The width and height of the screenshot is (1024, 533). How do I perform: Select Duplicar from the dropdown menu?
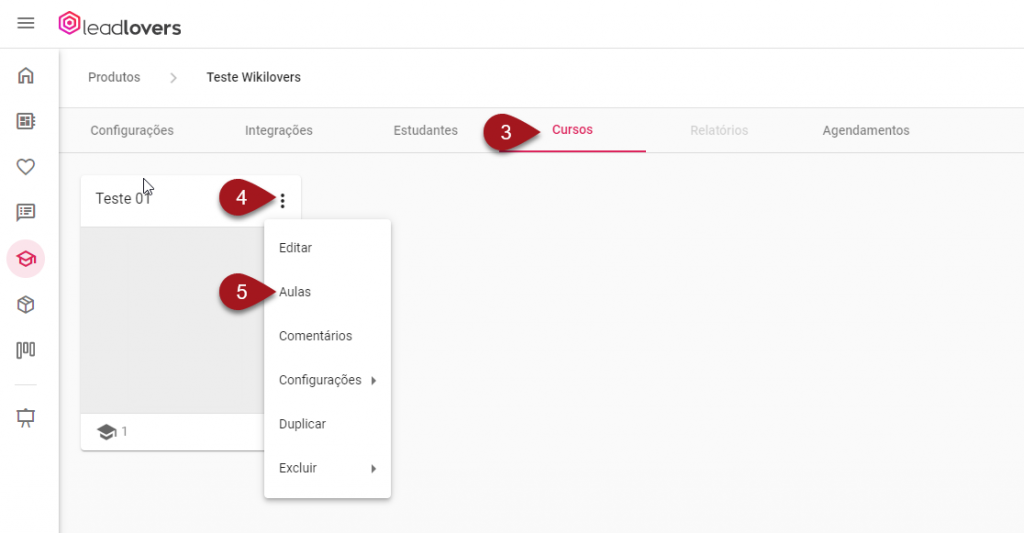coord(302,424)
